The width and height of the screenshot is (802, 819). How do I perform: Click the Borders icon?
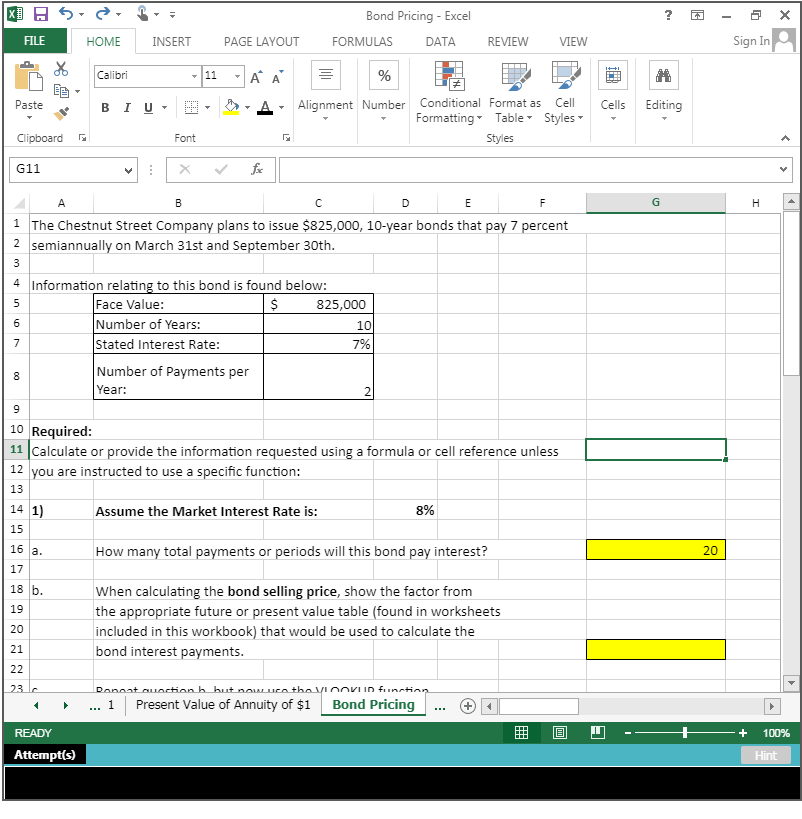pyautogui.click(x=192, y=108)
